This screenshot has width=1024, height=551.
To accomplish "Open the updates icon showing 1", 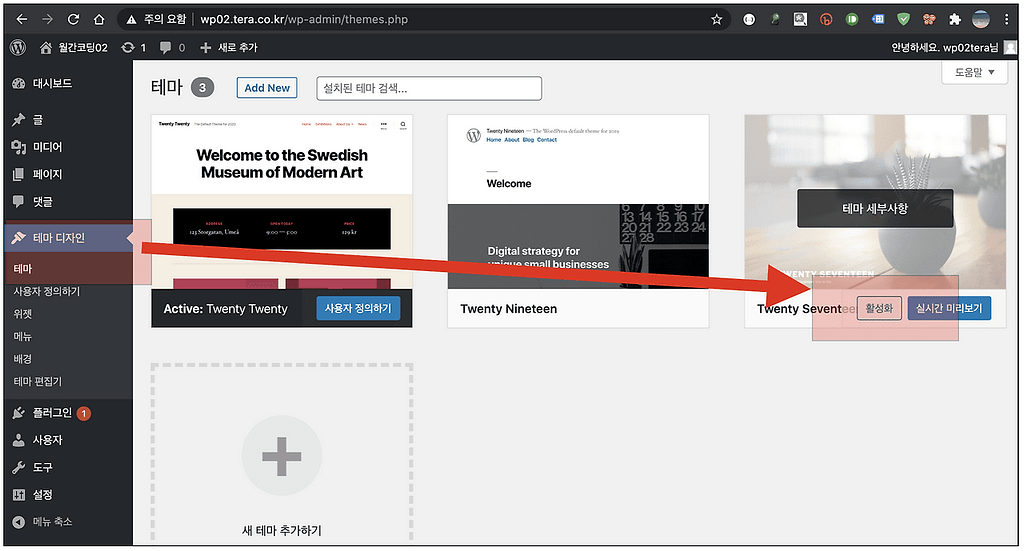I will click(134, 47).
